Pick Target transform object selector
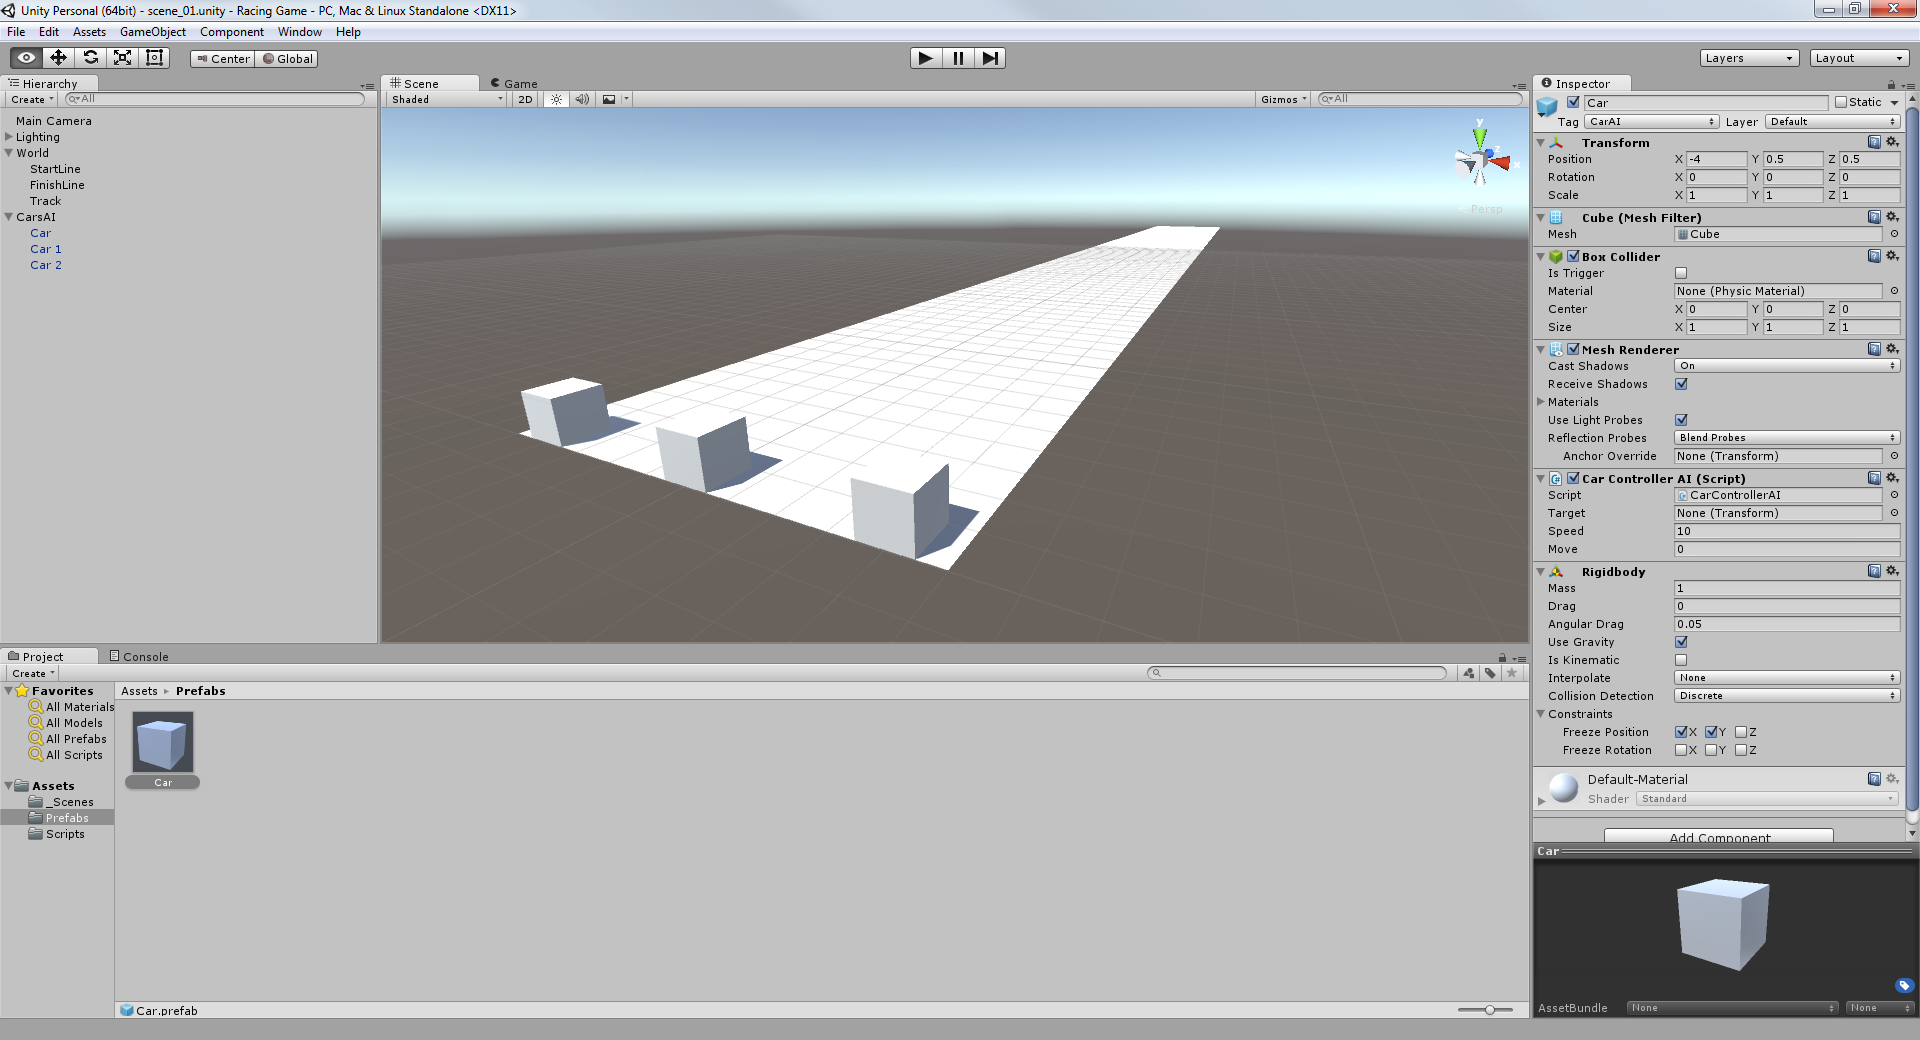Viewport: 1920px width, 1040px height. coord(1893,513)
